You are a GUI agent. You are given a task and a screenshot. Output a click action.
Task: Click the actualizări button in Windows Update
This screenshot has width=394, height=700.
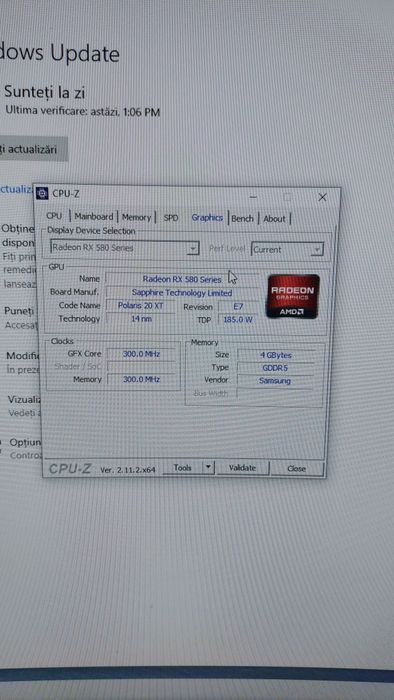(x=33, y=149)
